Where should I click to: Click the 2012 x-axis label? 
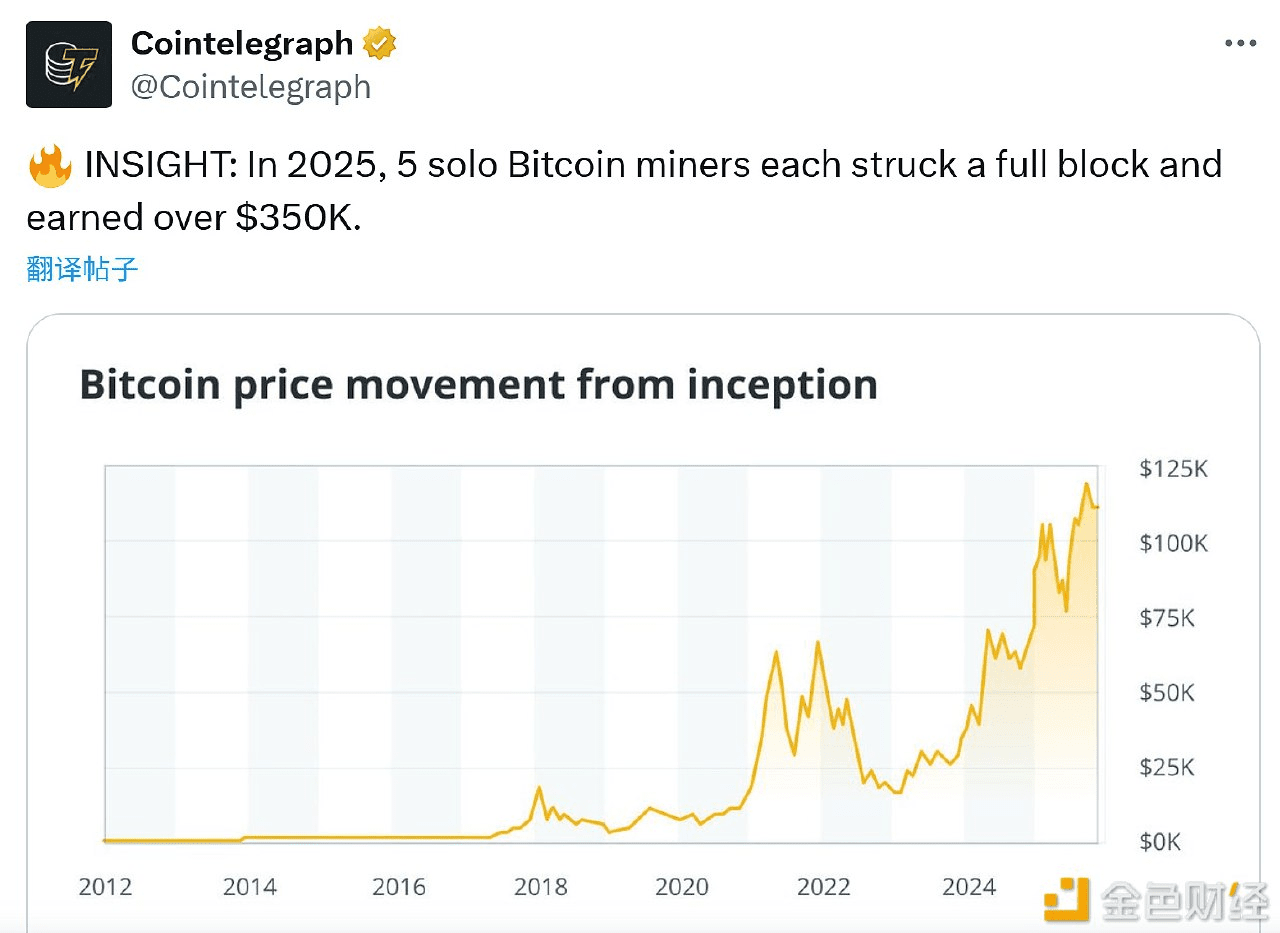click(105, 887)
